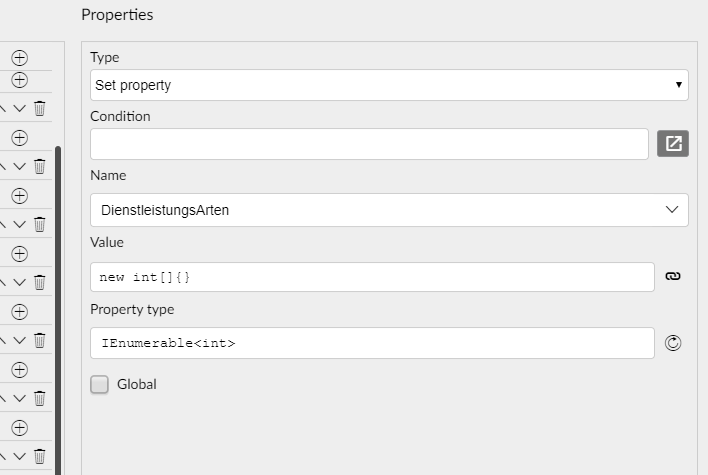Click the Condition input field
Viewport: 708px width, 475px height.
(369, 144)
